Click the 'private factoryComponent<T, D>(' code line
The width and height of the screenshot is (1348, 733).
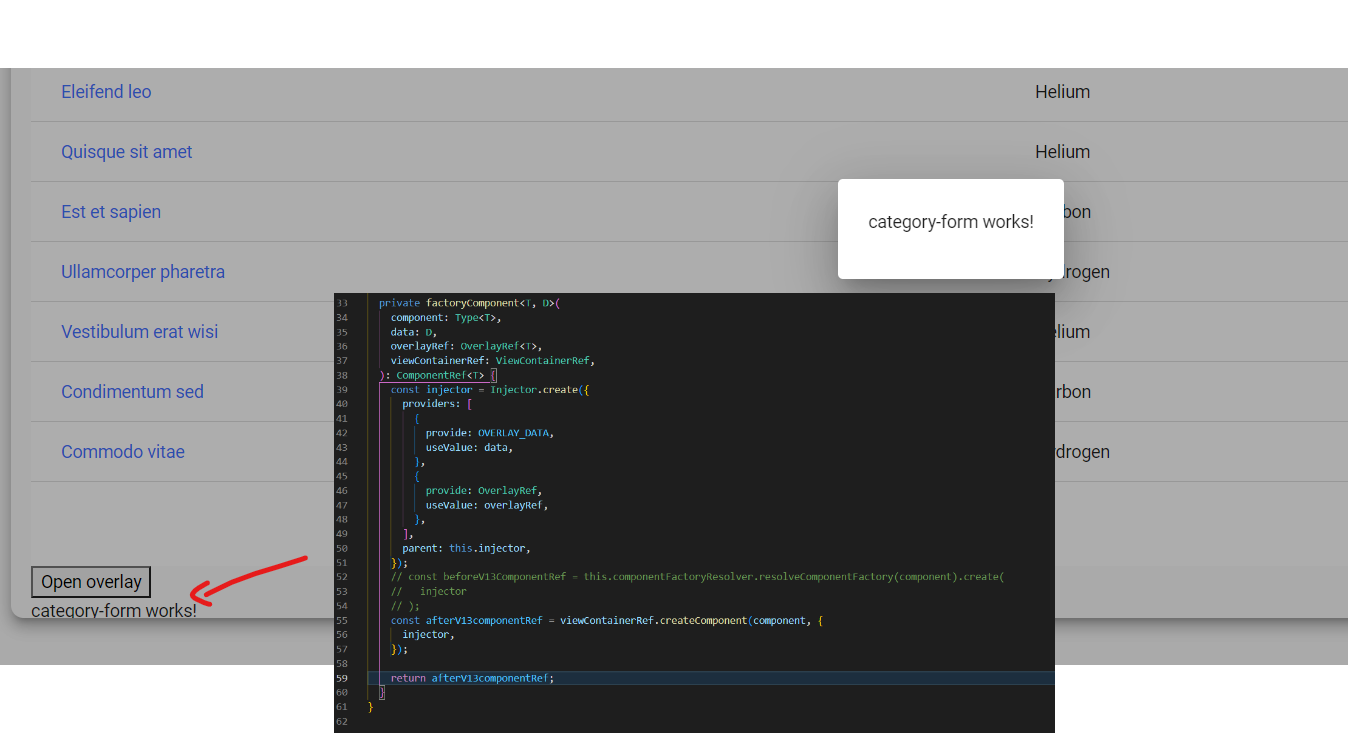click(469, 303)
